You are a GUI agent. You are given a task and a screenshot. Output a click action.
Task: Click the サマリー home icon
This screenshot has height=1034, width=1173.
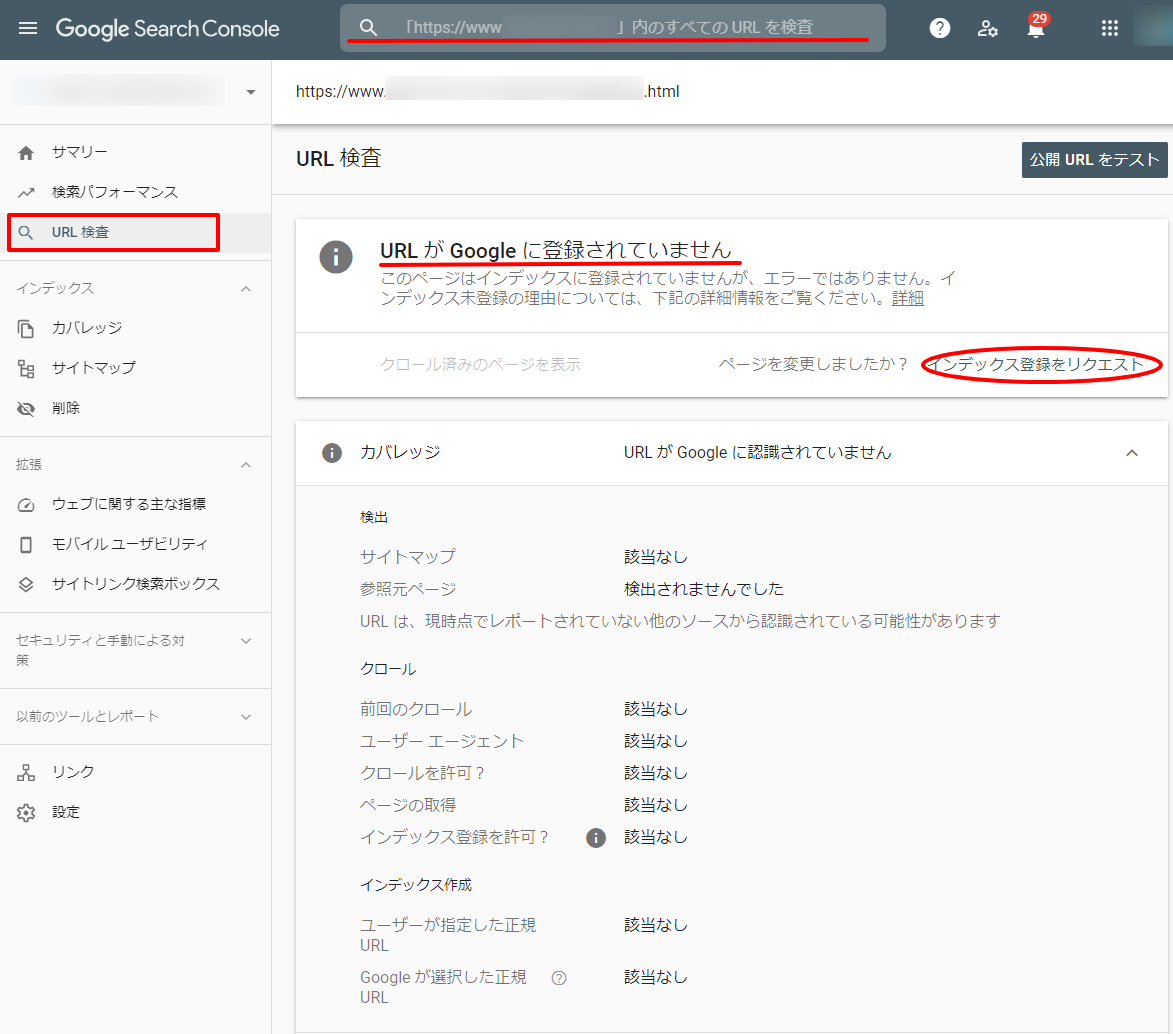point(26,153)
